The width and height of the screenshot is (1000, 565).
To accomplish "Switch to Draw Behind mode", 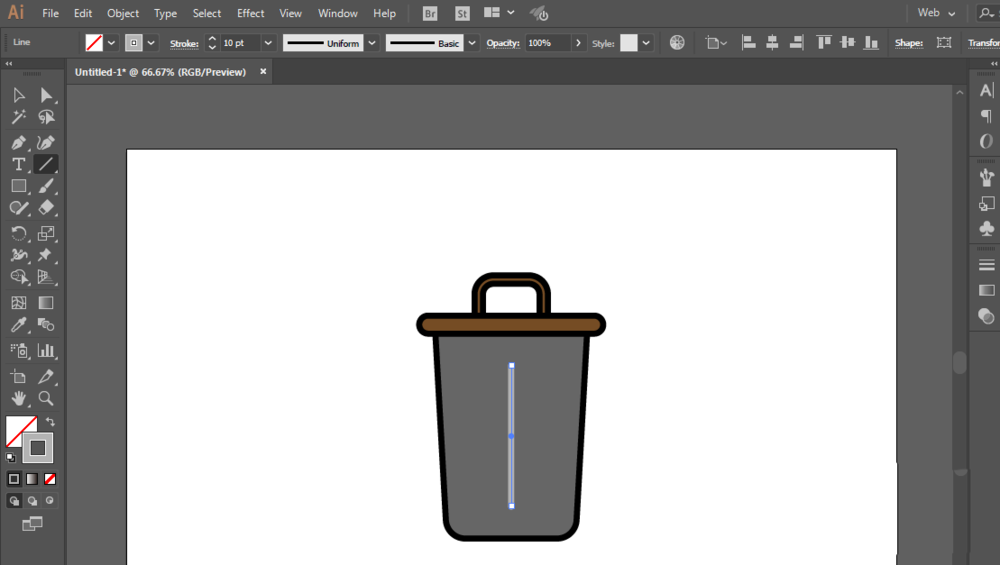I will tap(32, 500).
